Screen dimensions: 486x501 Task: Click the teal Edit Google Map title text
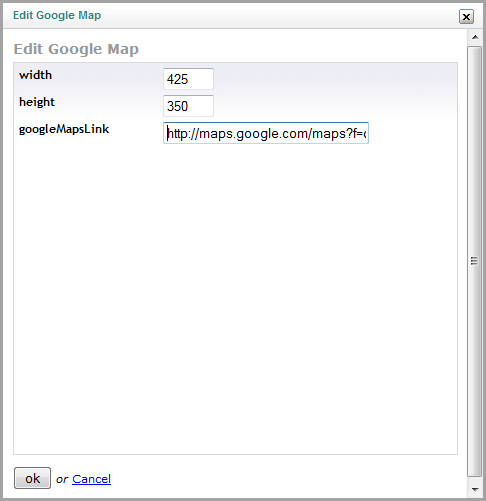(x=57, y=15)
